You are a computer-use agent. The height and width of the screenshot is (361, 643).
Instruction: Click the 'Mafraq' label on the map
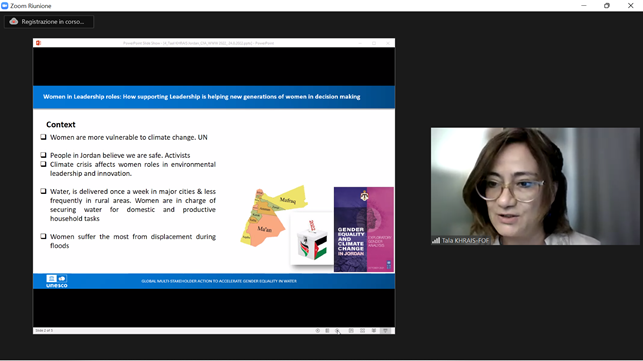[x=287, y=200]
